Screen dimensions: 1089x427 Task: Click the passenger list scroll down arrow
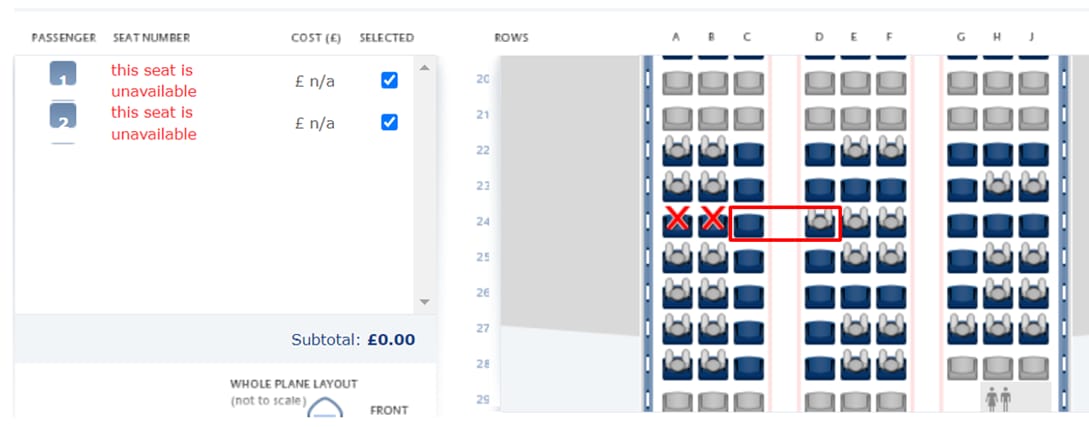pyautogui.click(x=425, y=302)
